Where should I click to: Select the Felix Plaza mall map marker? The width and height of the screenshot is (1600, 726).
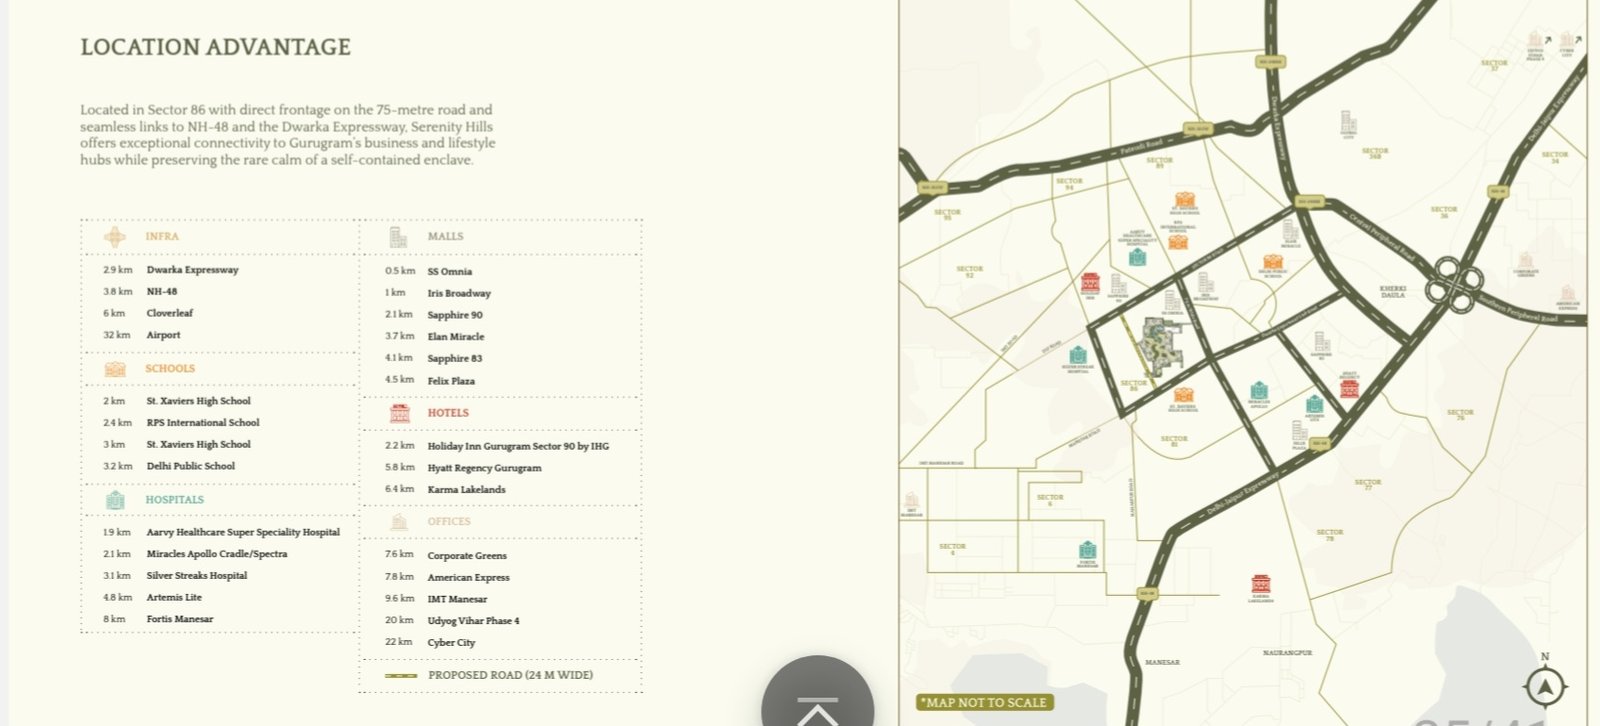coord(1299,431)
